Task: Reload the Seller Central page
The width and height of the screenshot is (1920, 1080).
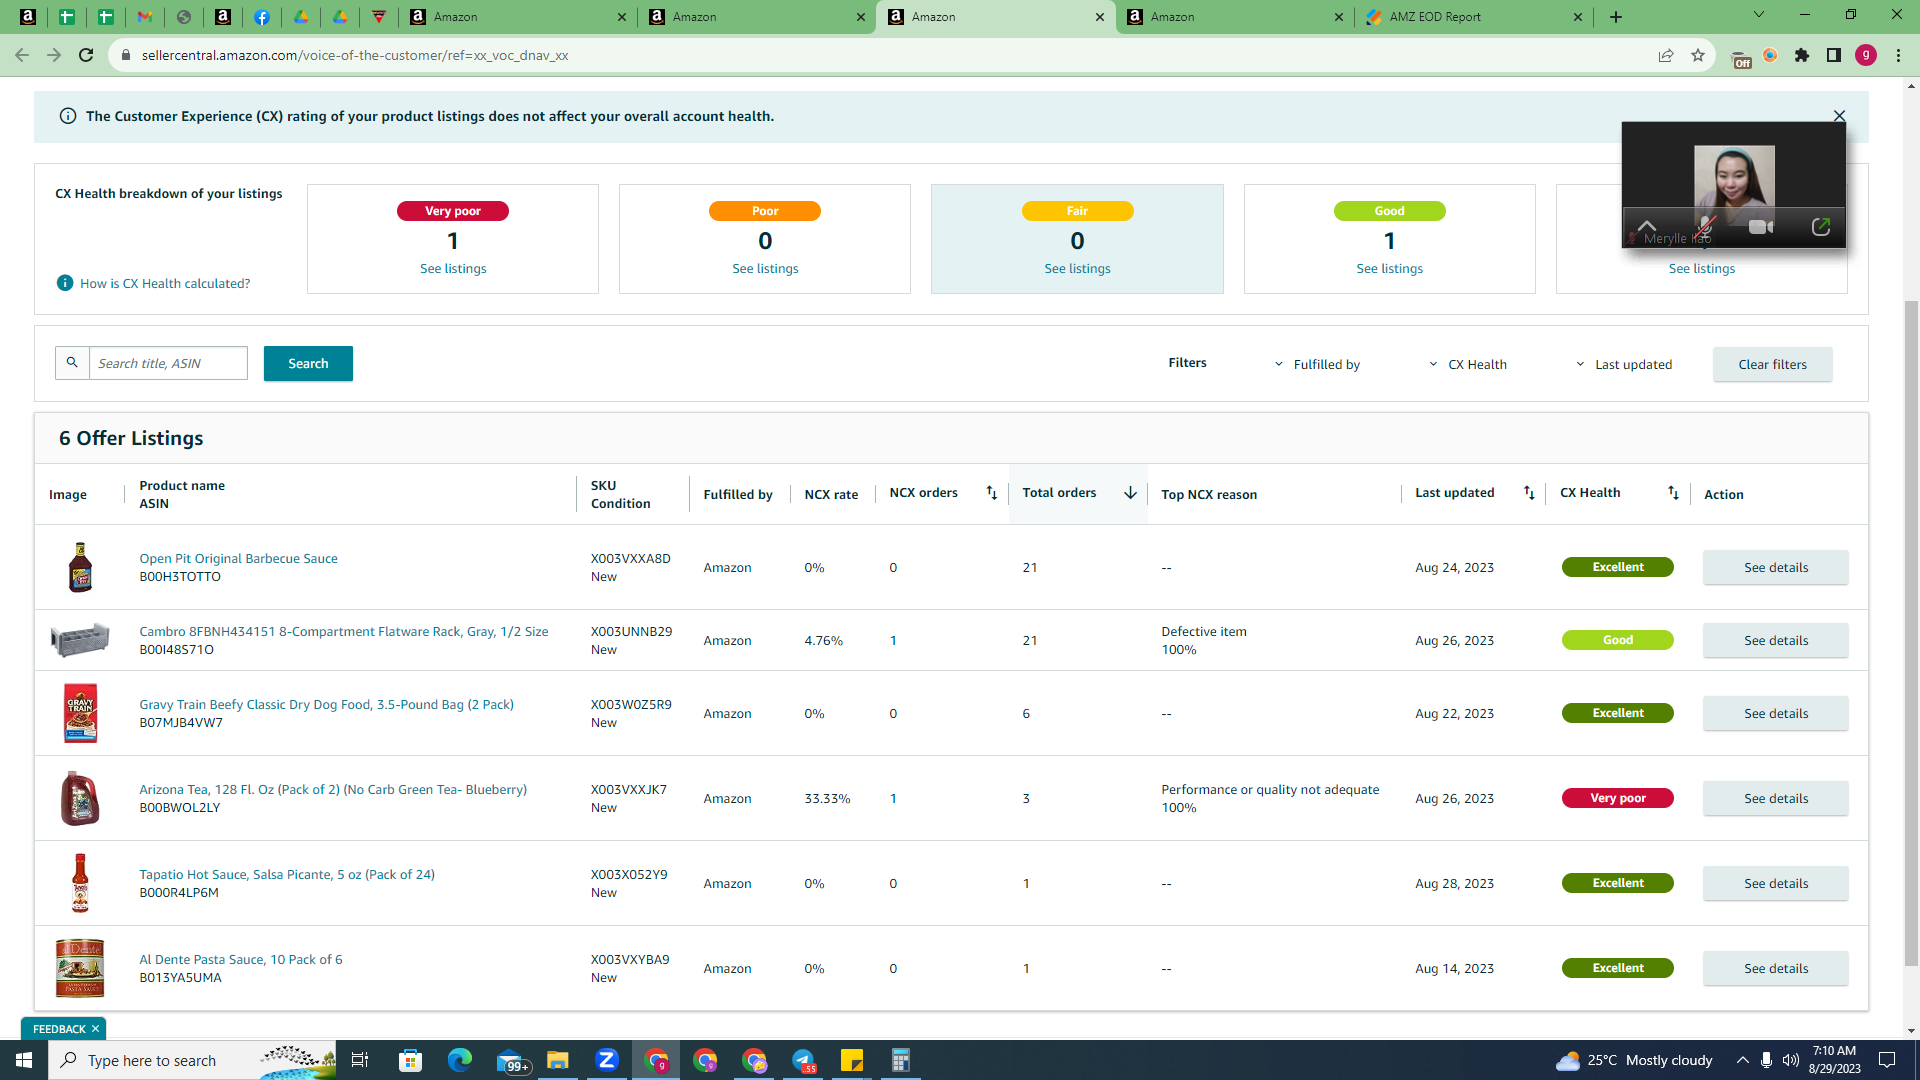Action: click(86, 55)
